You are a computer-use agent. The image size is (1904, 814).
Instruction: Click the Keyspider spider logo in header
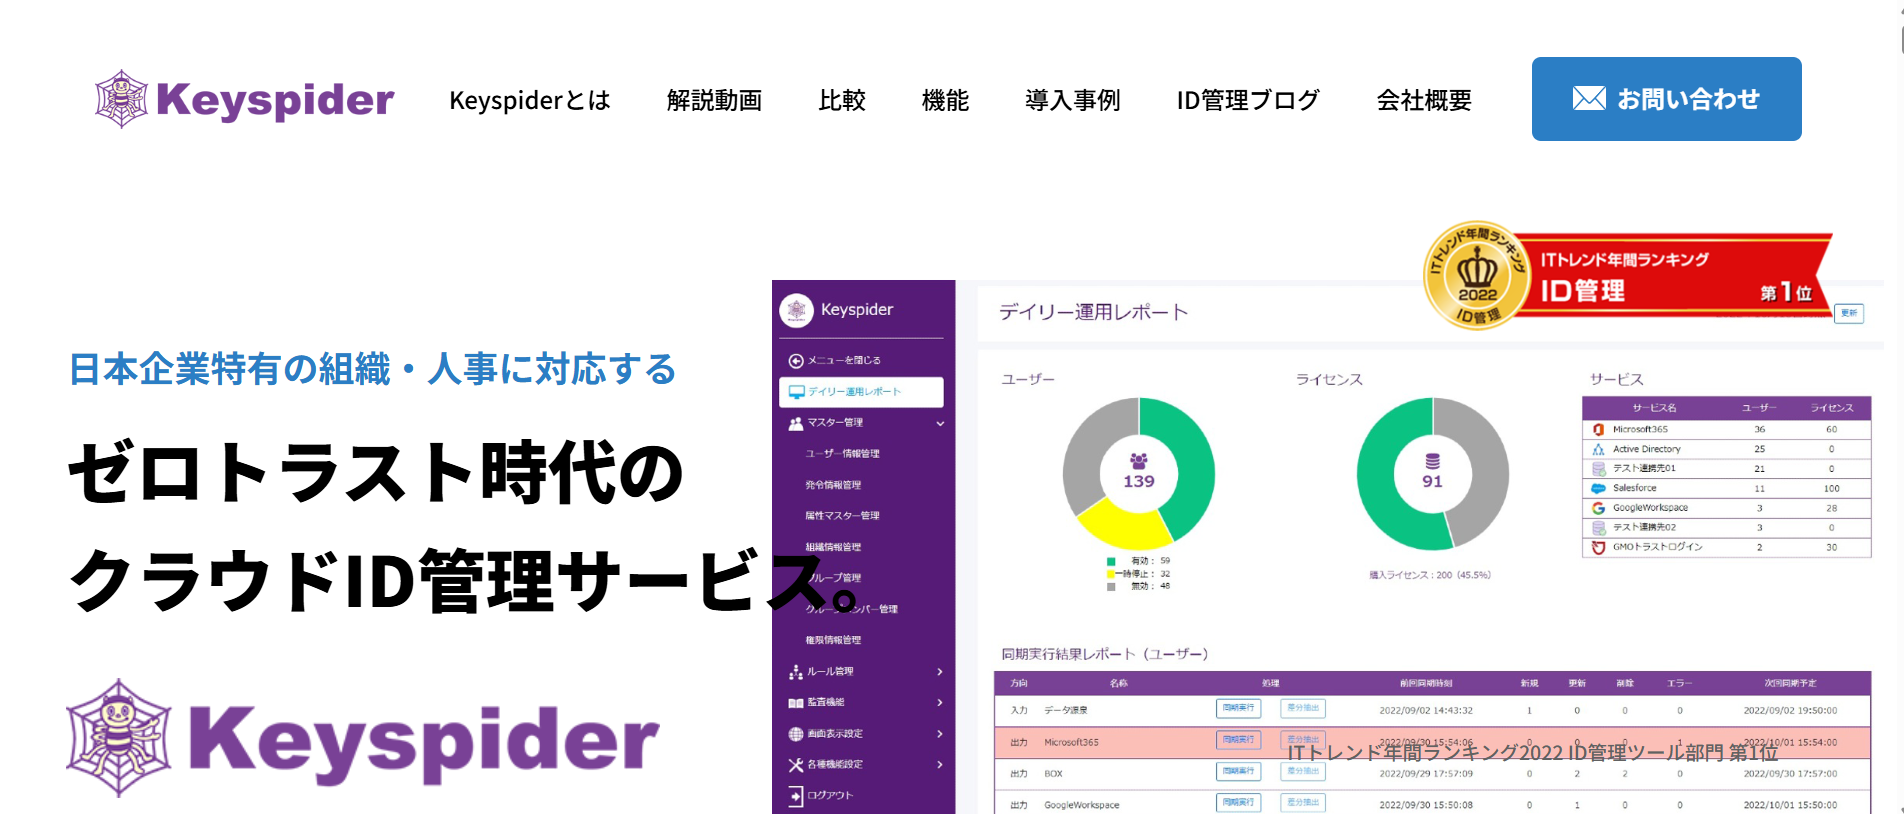click(121, 99)
